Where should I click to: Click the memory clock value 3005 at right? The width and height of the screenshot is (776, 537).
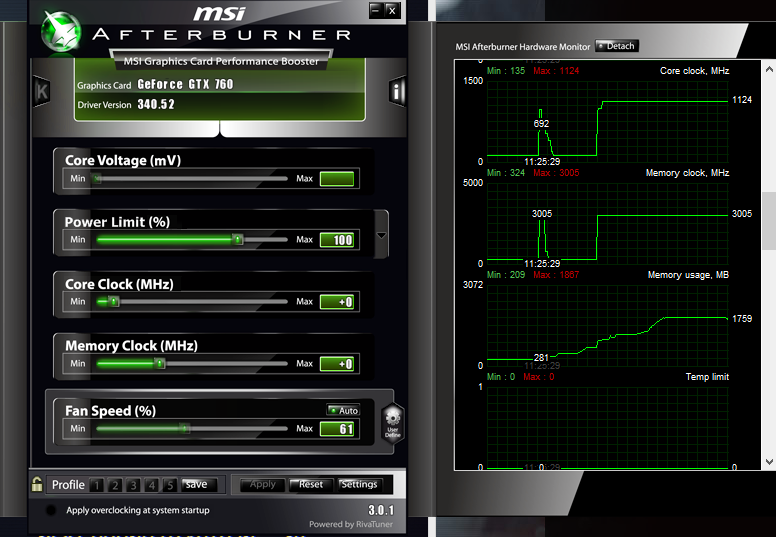pos(742,214)
